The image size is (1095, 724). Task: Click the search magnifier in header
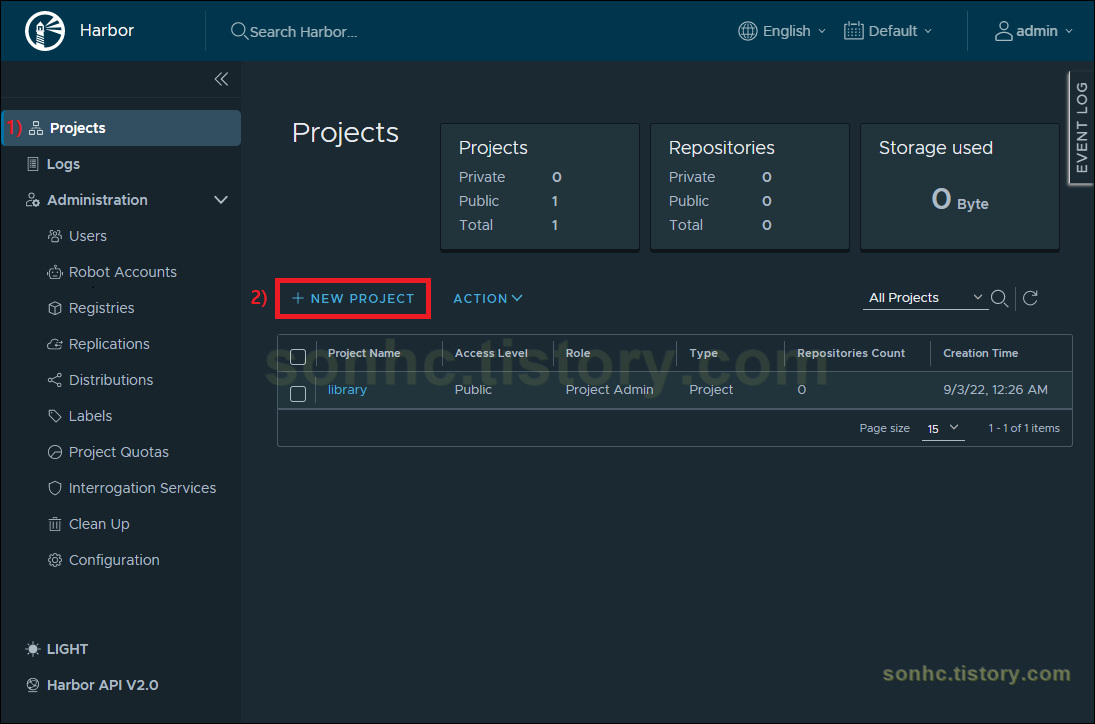coord(239,31)
